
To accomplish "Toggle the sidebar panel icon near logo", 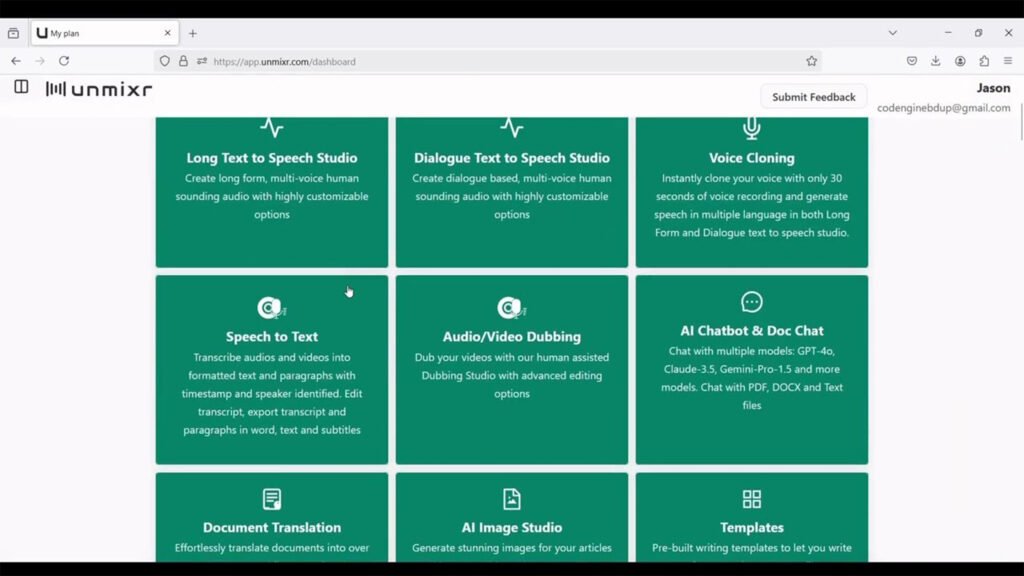I will click(21, 88).
